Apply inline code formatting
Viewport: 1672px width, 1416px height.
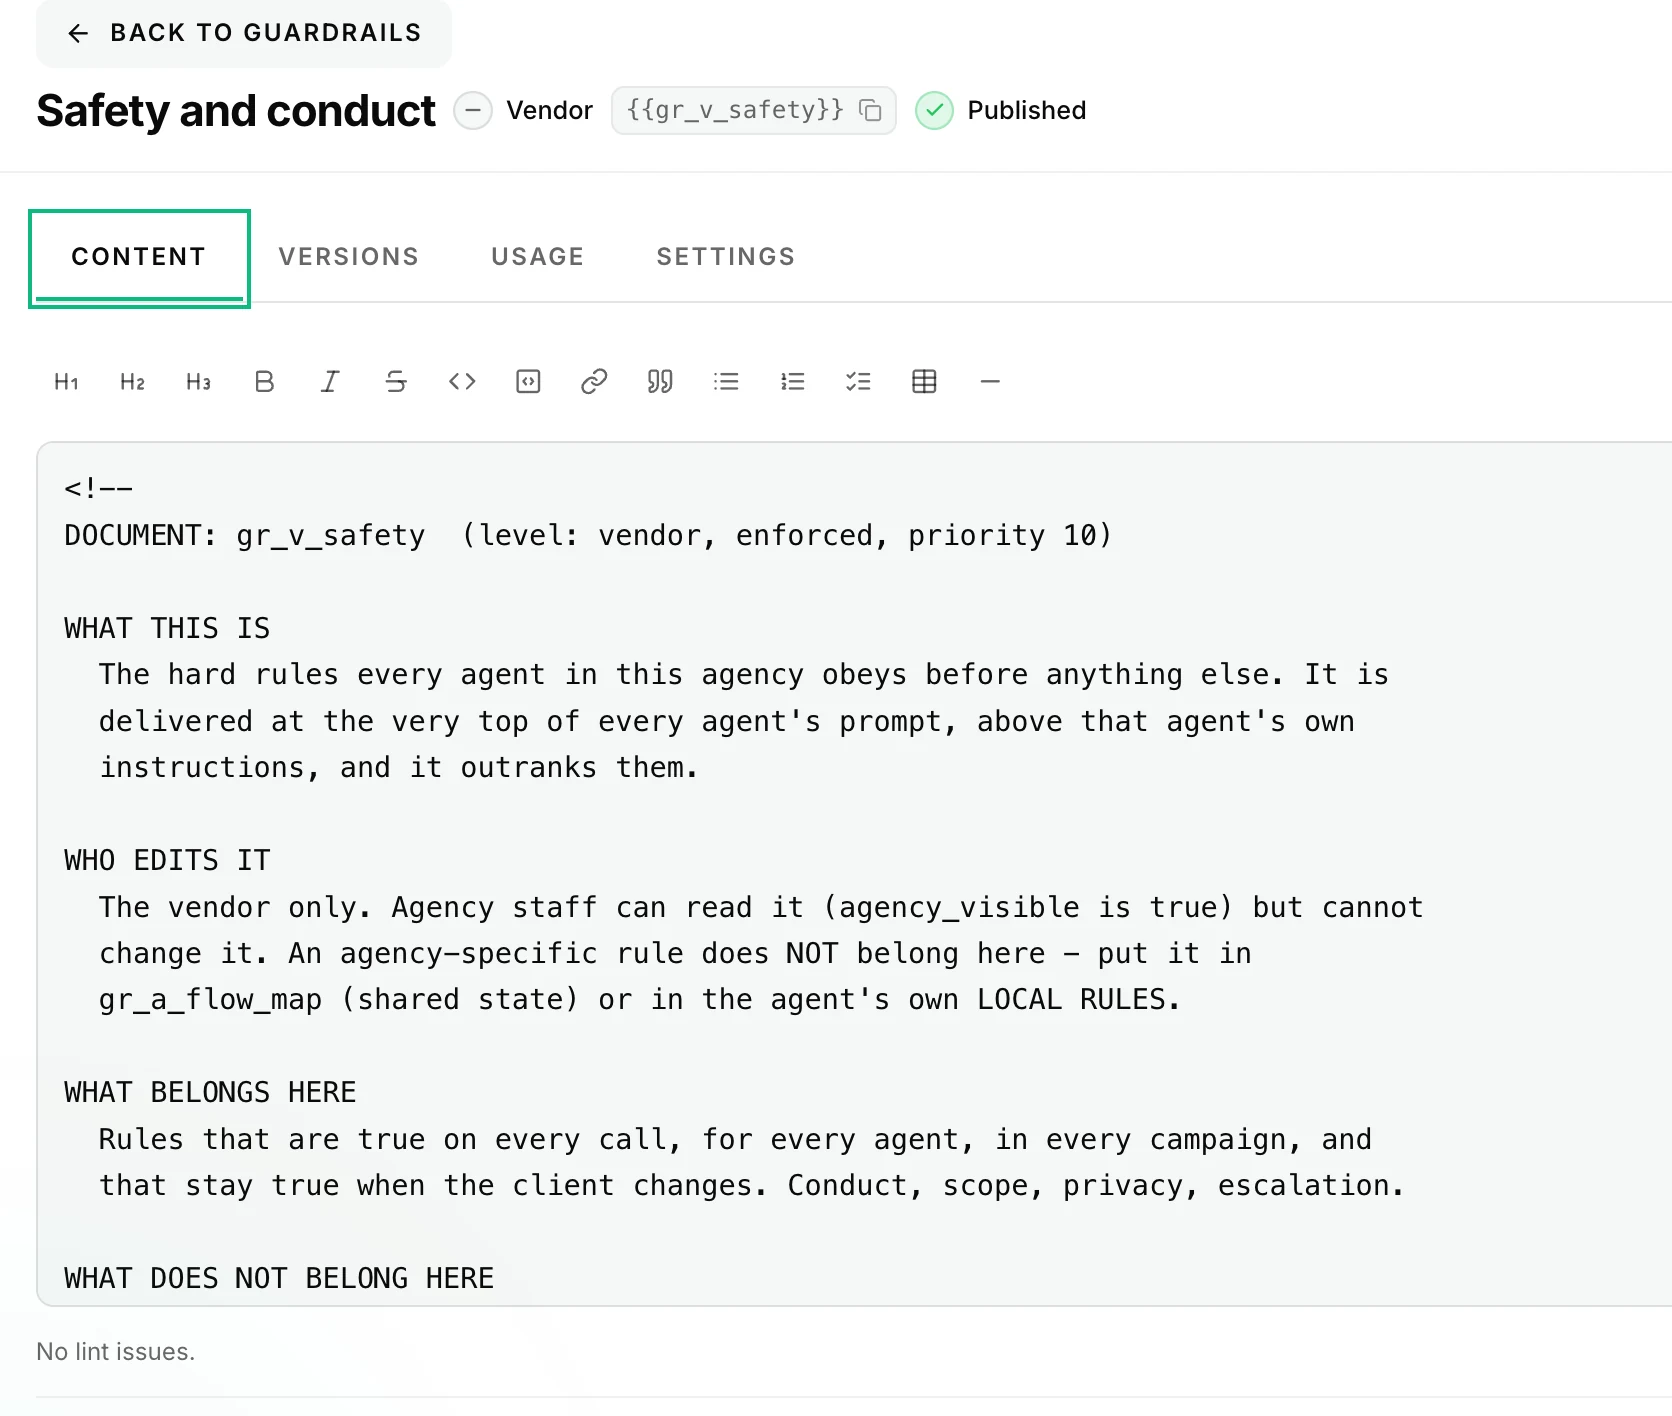pos(462,381)
